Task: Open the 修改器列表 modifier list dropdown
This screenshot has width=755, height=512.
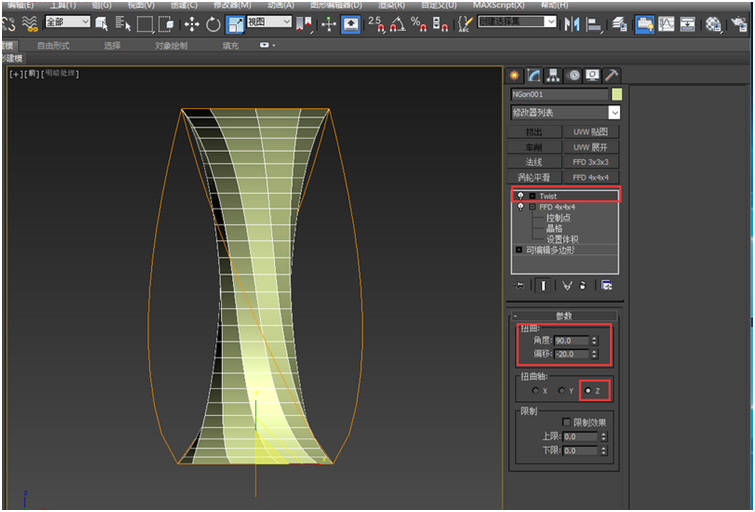Action: (x=614, y=113)
